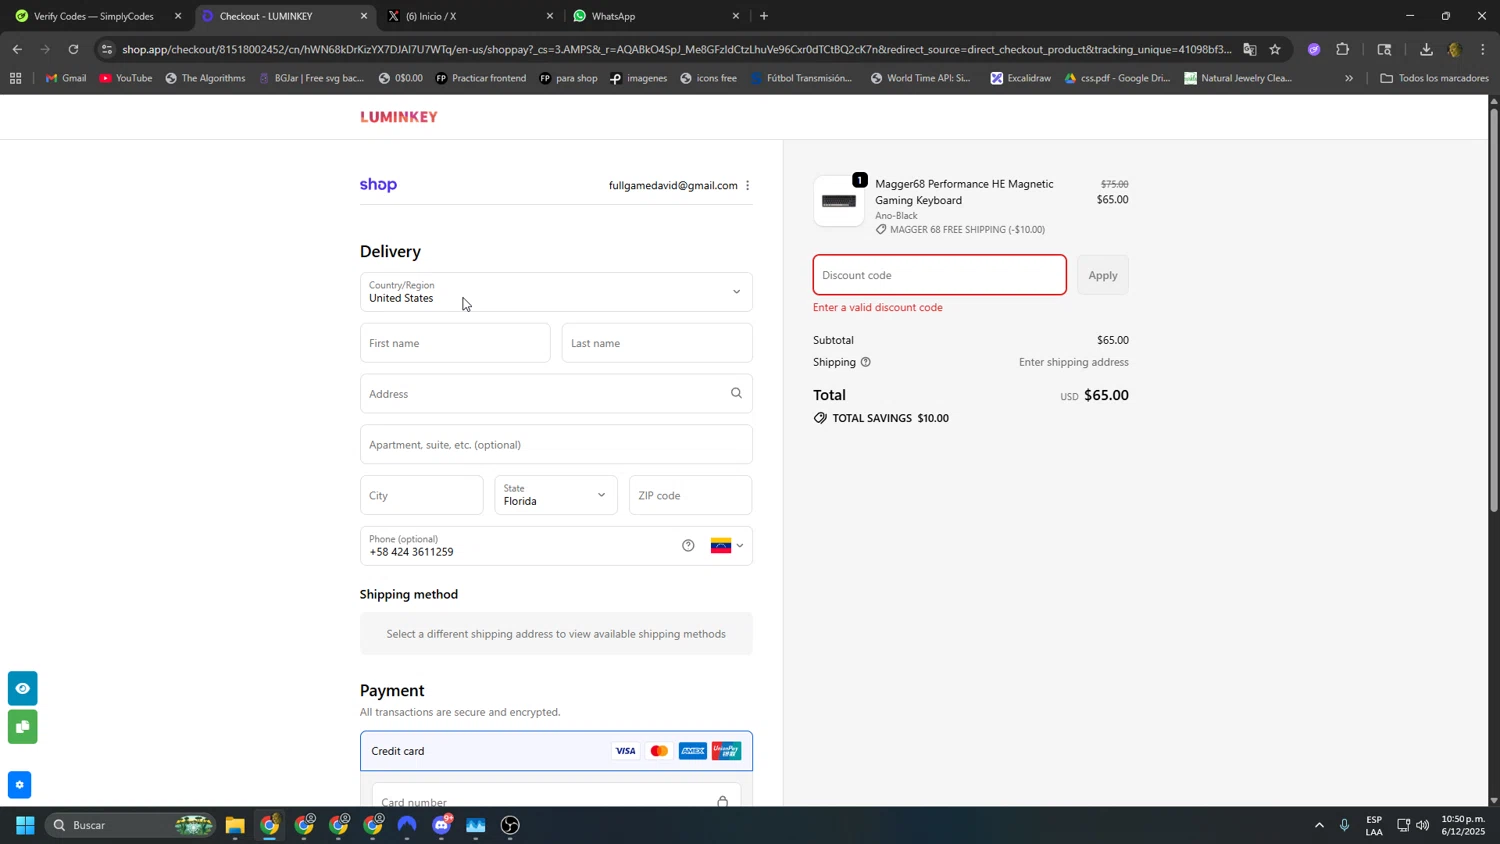Open the YouTube bookmark
The image size is (1500, 844).
[125, 78]
